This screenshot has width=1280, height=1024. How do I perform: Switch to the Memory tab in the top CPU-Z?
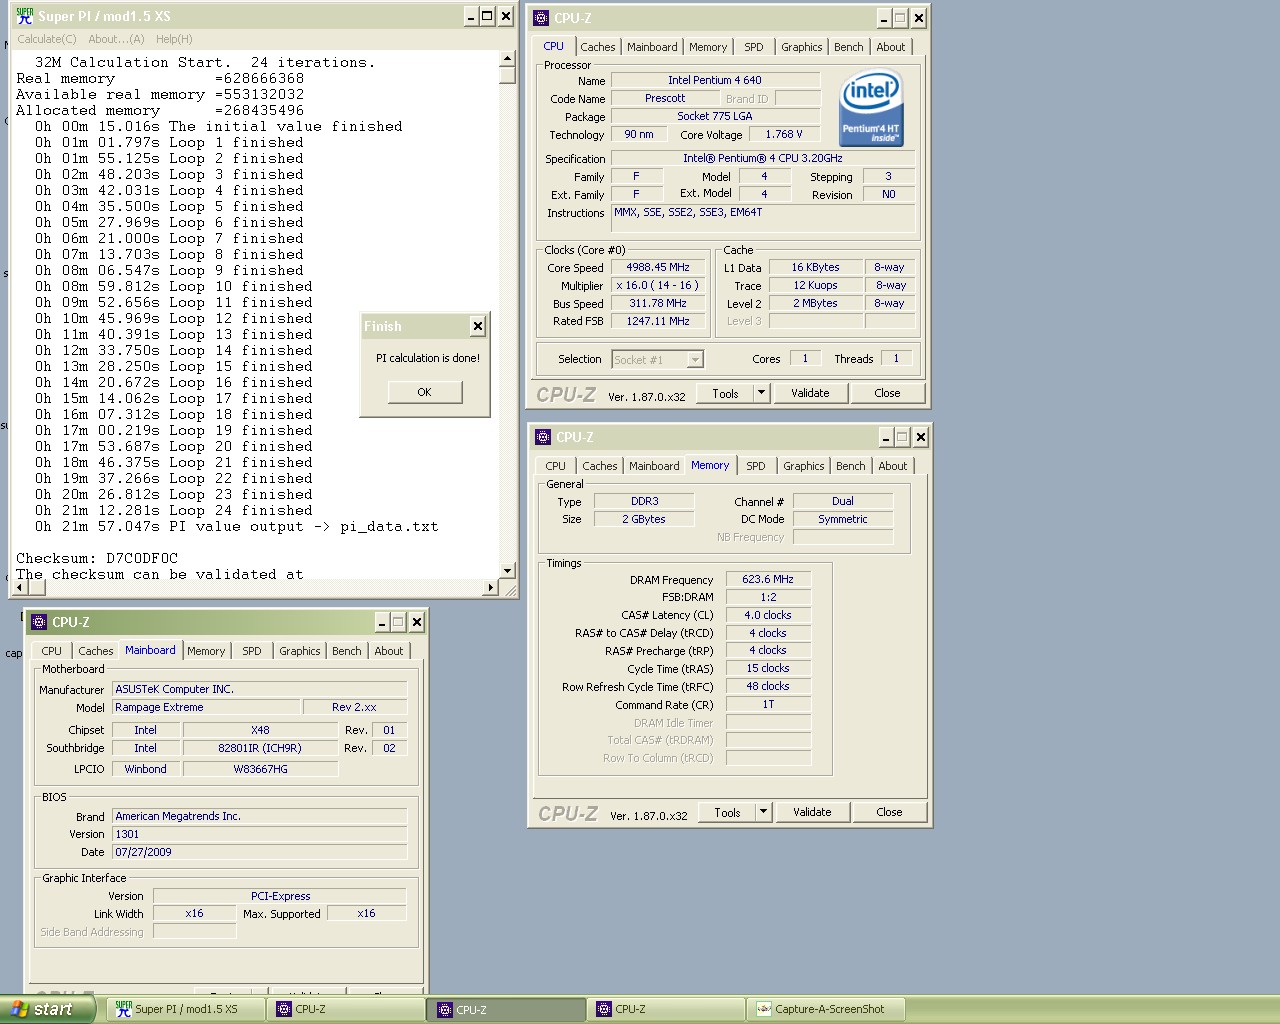tap(708, 47)
